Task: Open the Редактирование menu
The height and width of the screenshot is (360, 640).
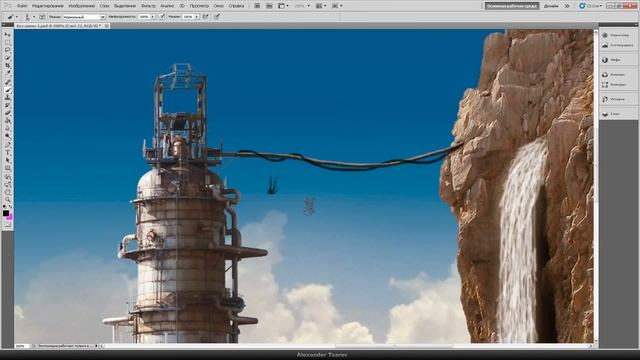Action: (x=48, y=6)
